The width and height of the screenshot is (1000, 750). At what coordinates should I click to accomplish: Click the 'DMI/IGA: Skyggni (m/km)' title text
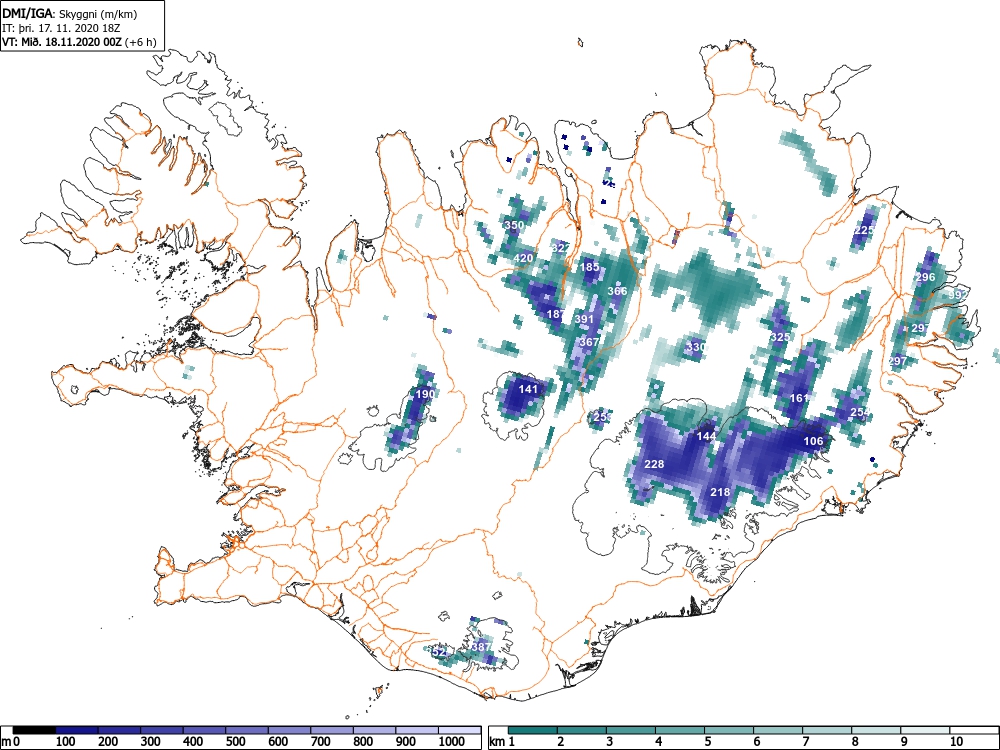click(x=70, y=13)
